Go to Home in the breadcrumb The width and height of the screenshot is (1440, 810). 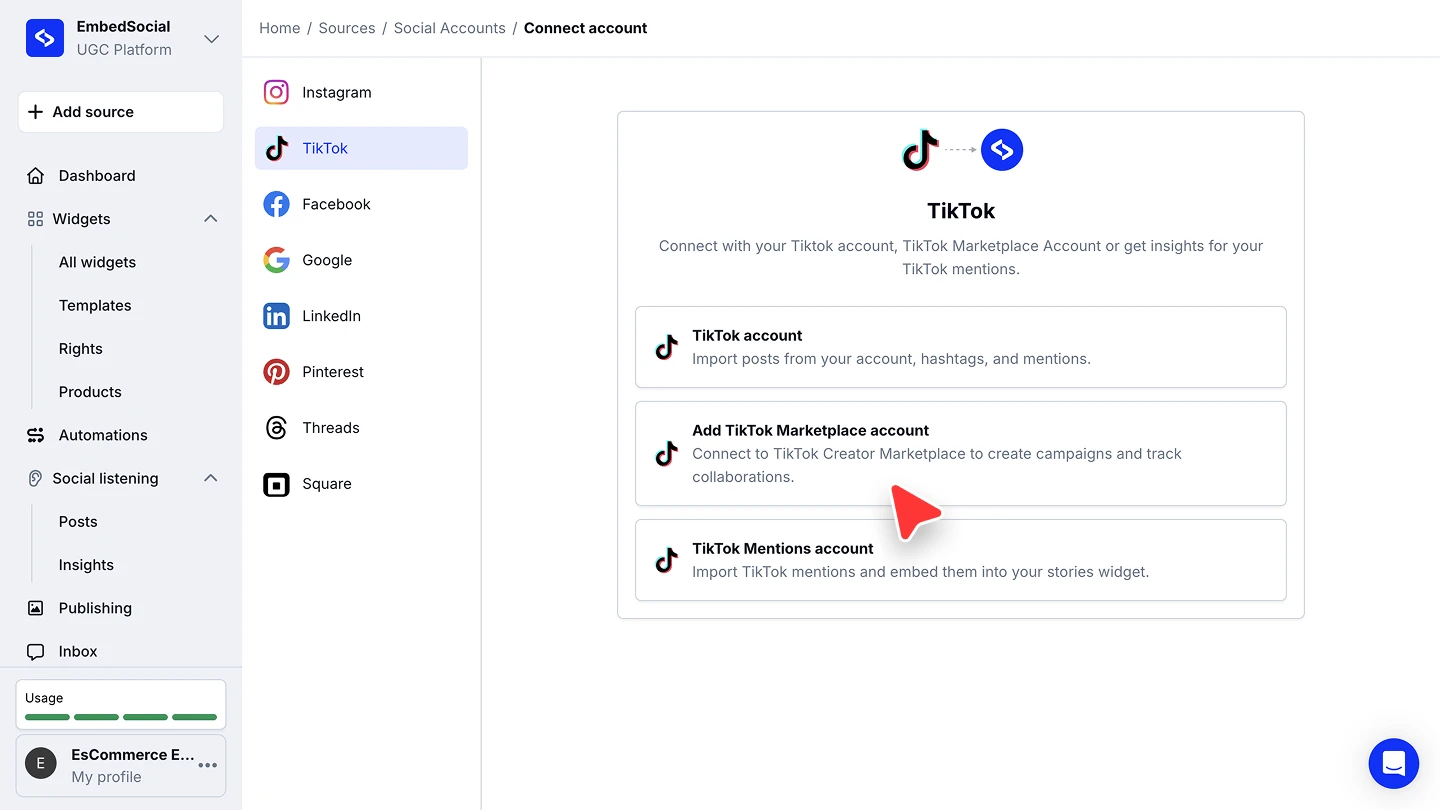tap(280, 28)
